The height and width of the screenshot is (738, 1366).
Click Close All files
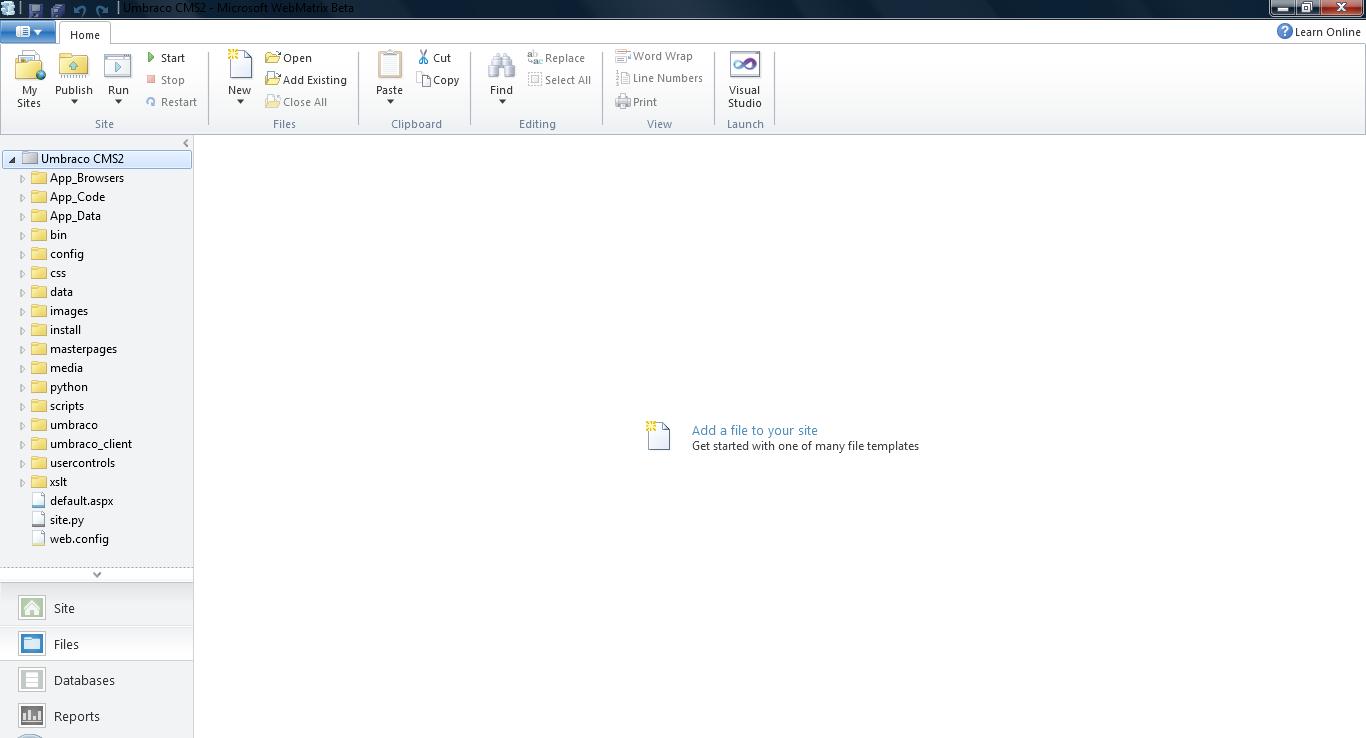click(297, 102)
